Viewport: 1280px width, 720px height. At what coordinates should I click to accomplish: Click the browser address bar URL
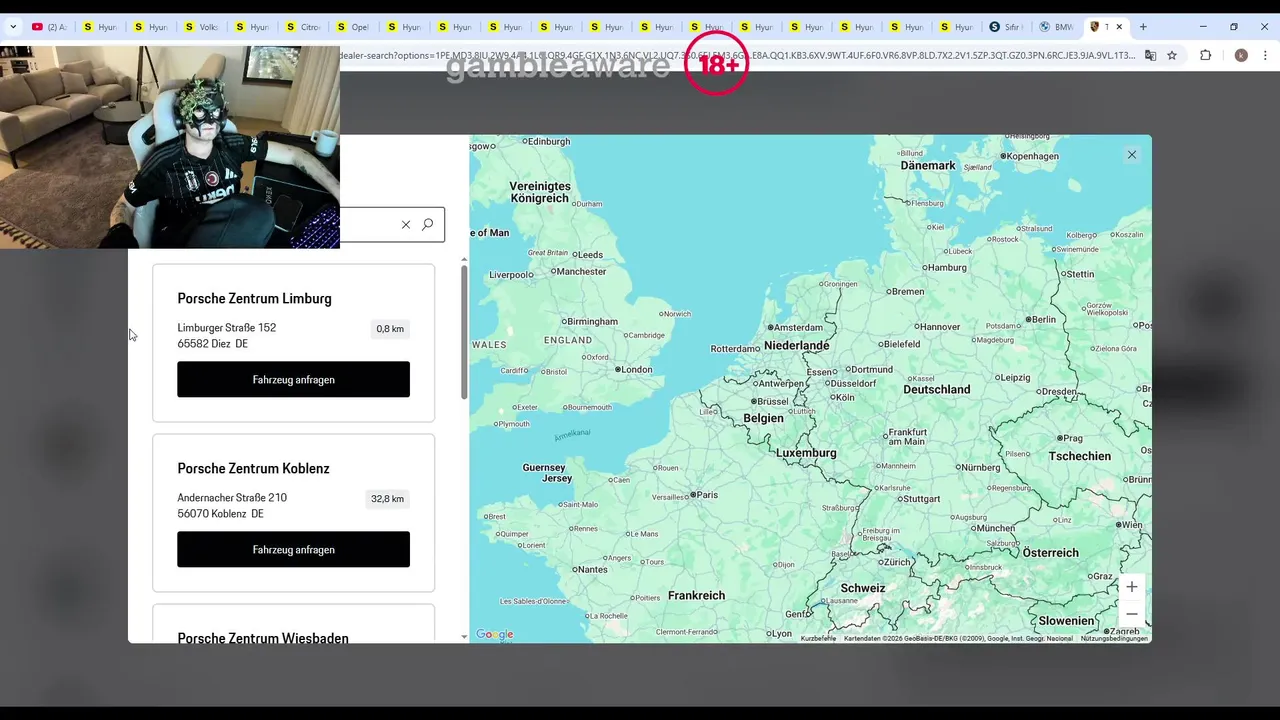(x=738, y=55)
